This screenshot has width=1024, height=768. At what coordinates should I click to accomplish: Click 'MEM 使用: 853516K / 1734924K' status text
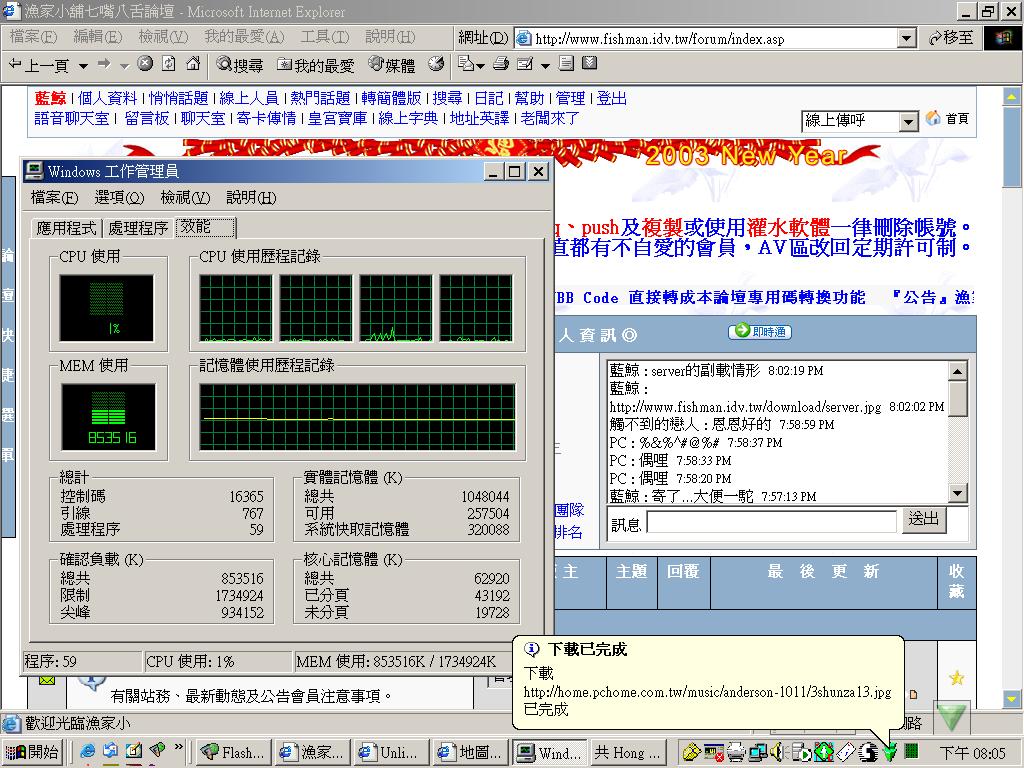pos(396,662)
